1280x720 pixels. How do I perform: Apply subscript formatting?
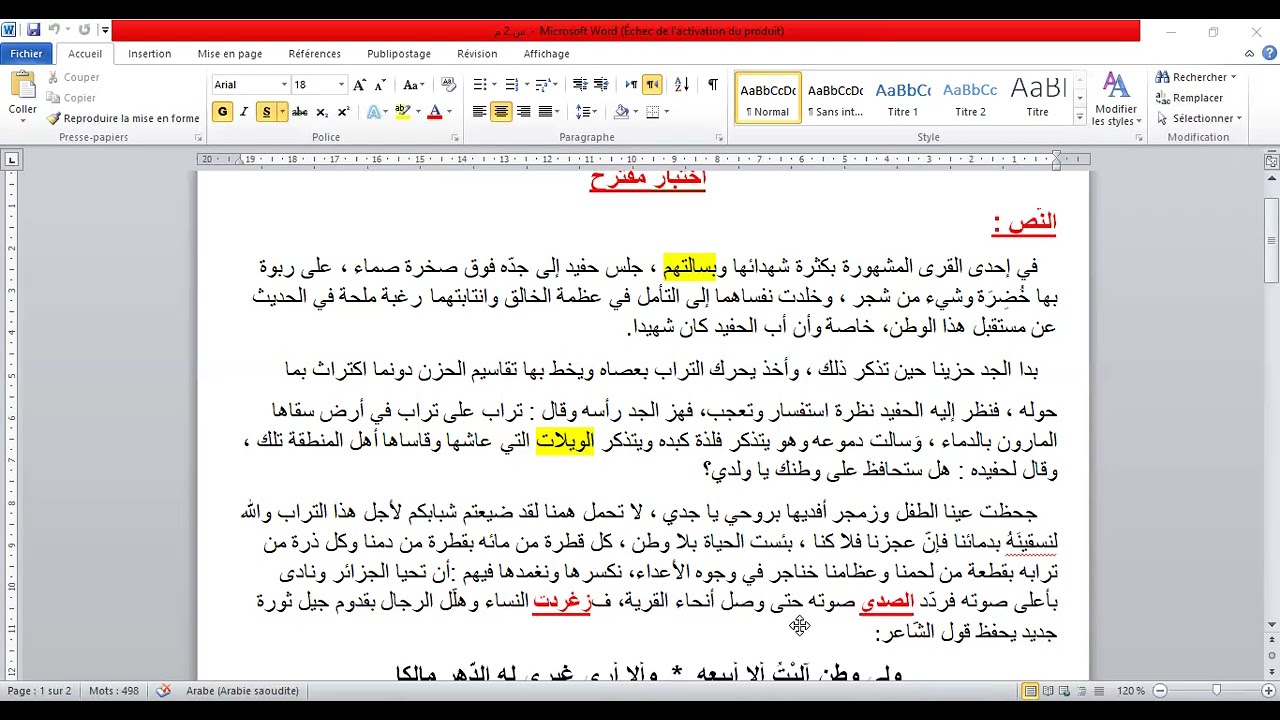pyautogui.click(x=321, y=112)
